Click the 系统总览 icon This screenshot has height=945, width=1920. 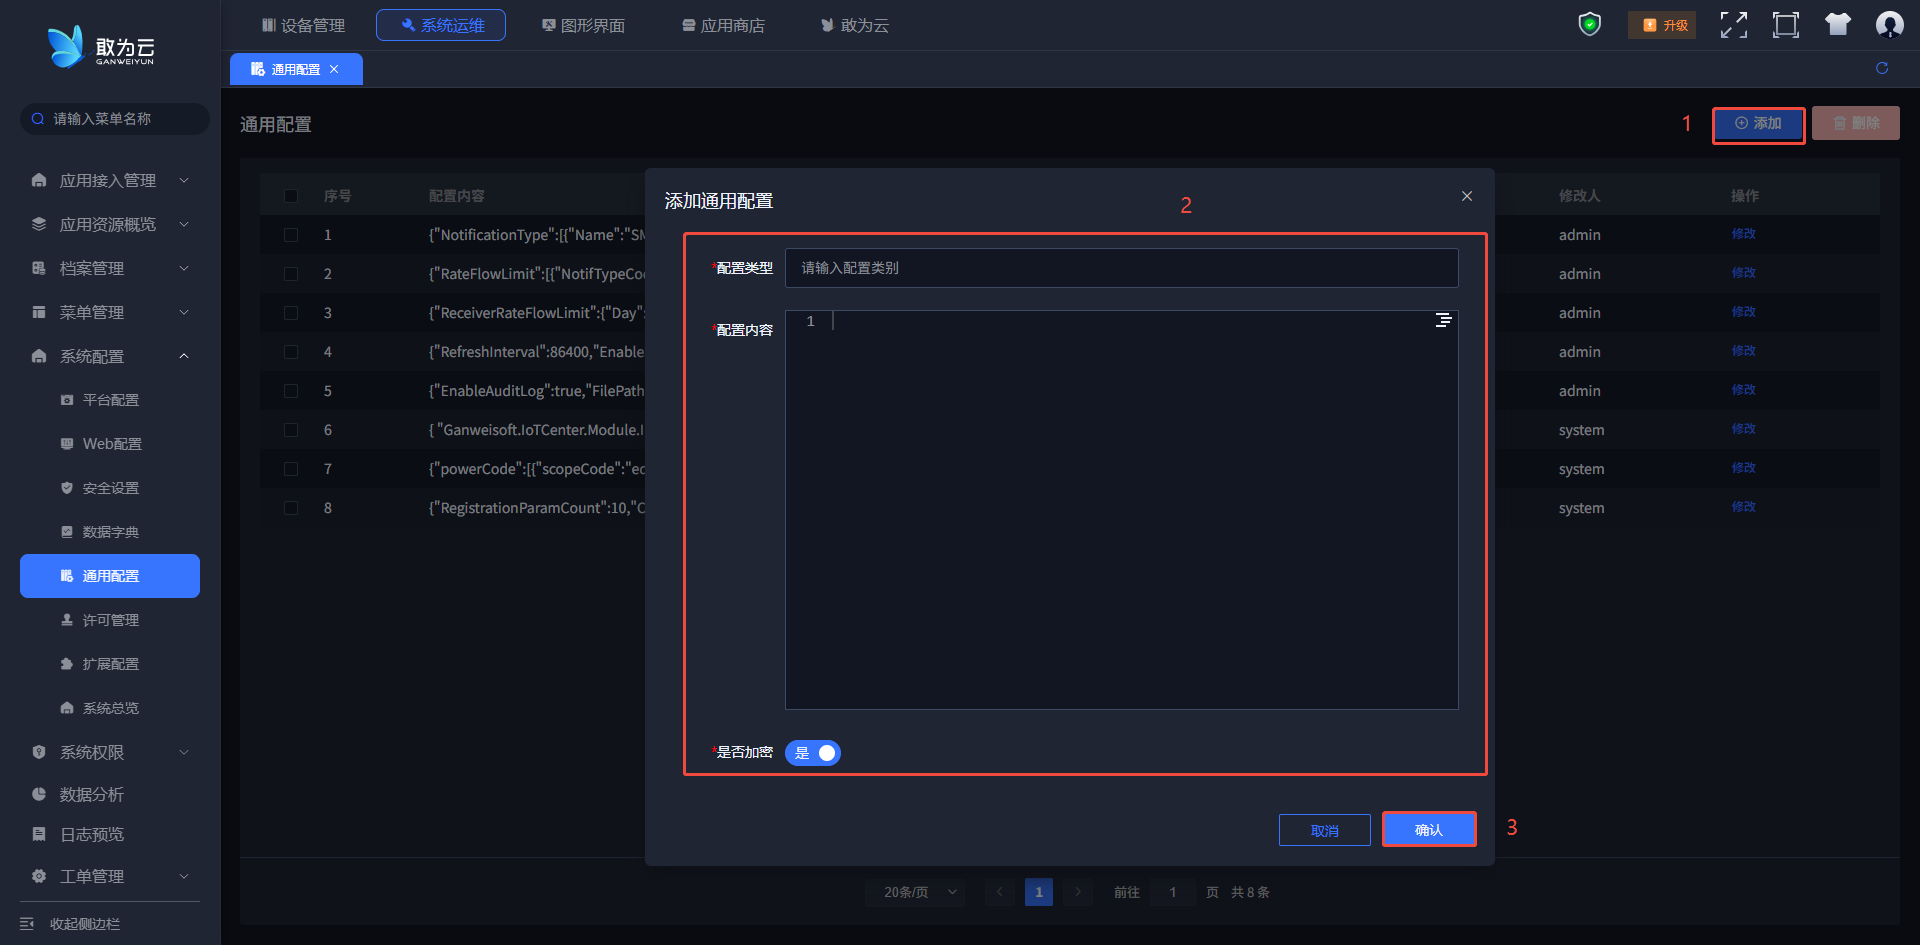click(67, 708)
